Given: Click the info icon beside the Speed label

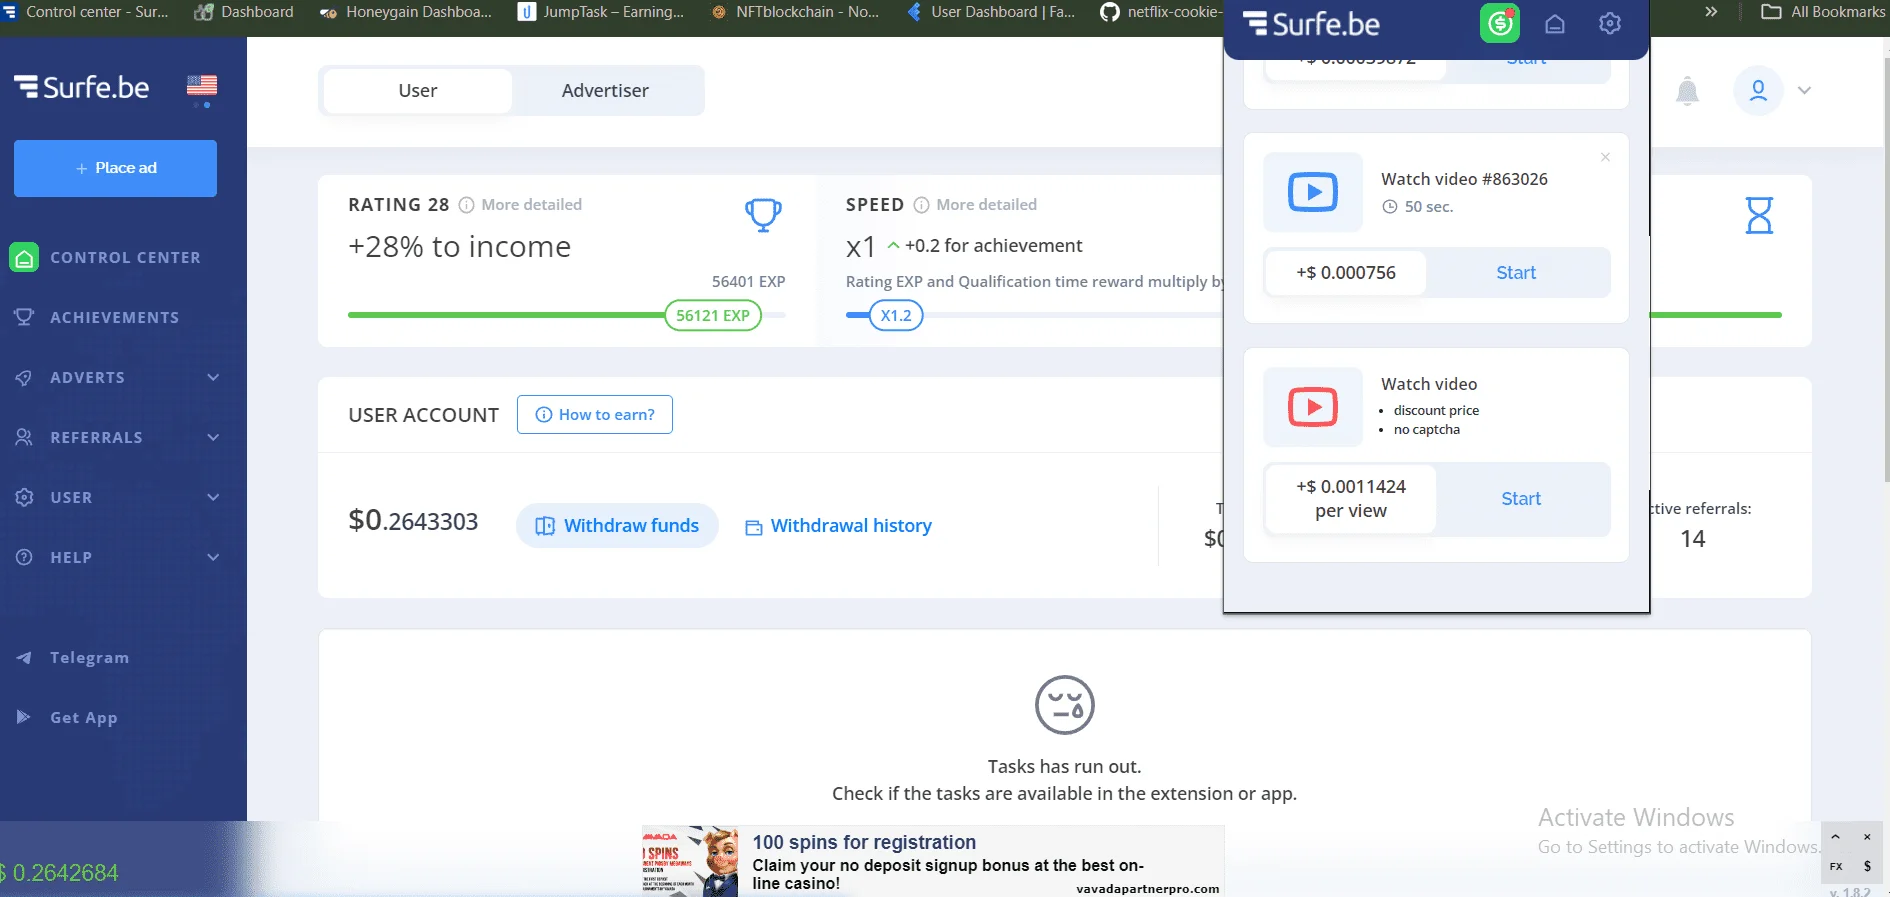Looking at the screenshot, I should tap(921, 205).
